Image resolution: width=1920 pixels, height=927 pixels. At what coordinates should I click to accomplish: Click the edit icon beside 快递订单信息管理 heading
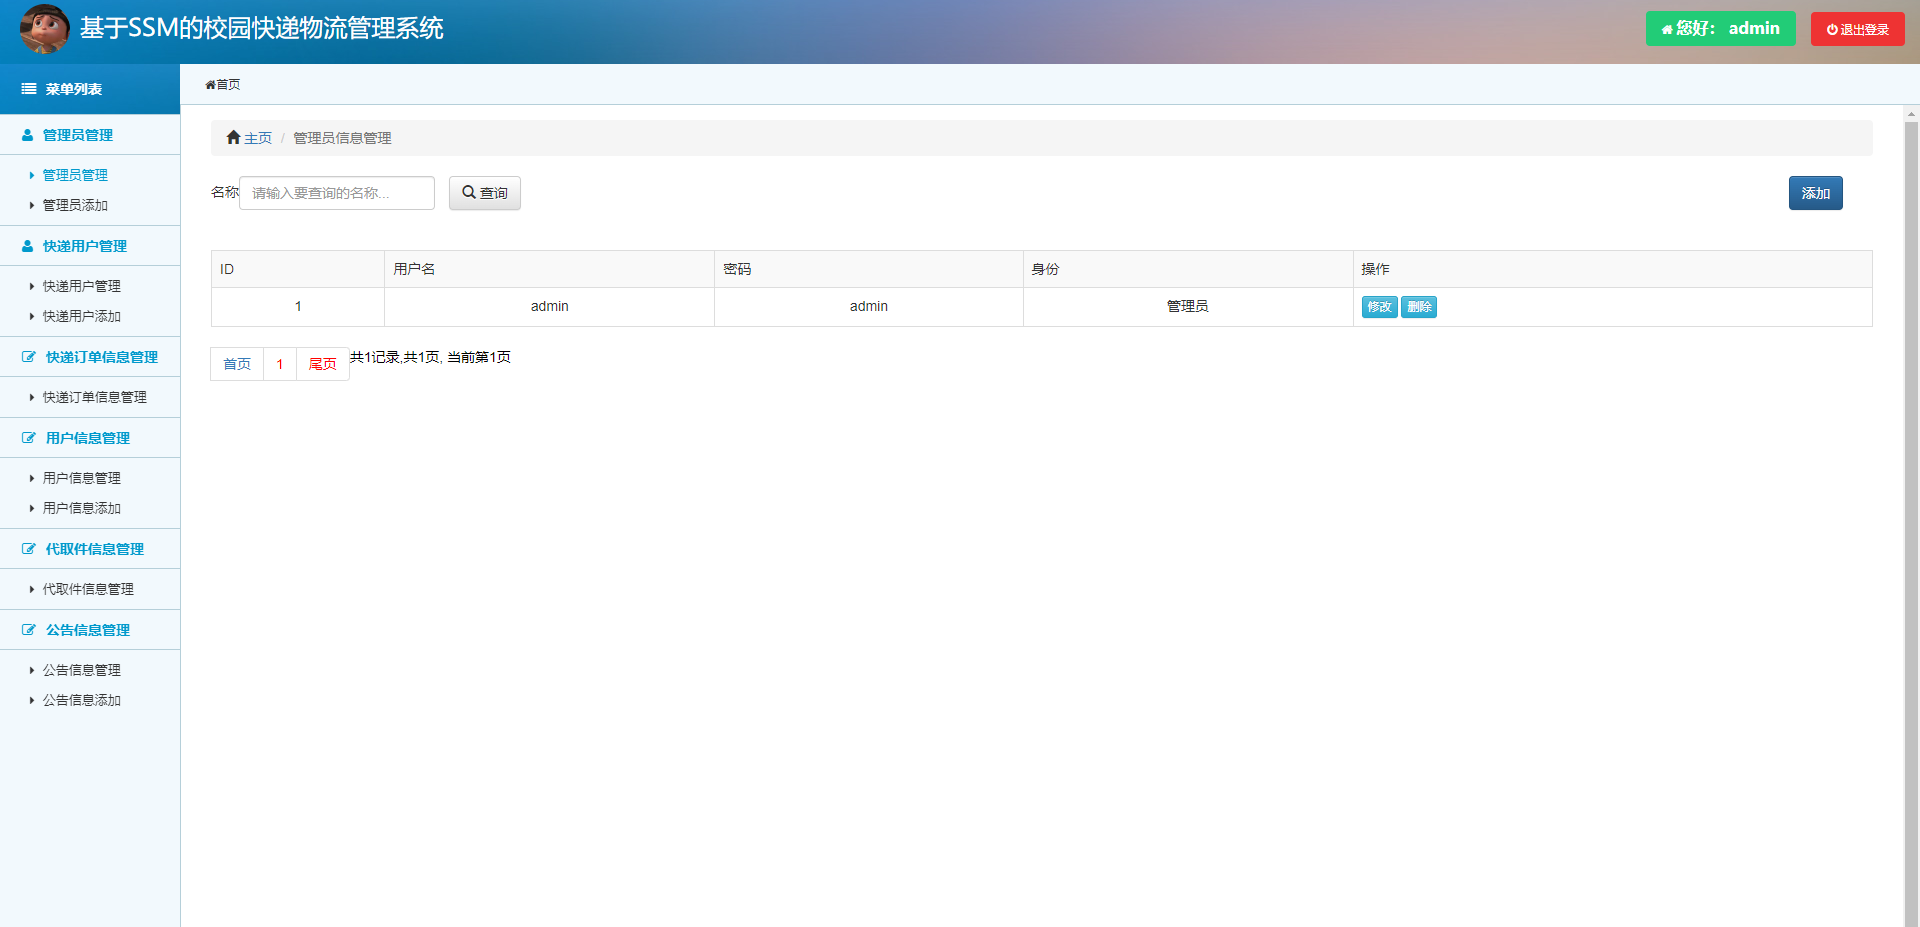tap(29, 357)
